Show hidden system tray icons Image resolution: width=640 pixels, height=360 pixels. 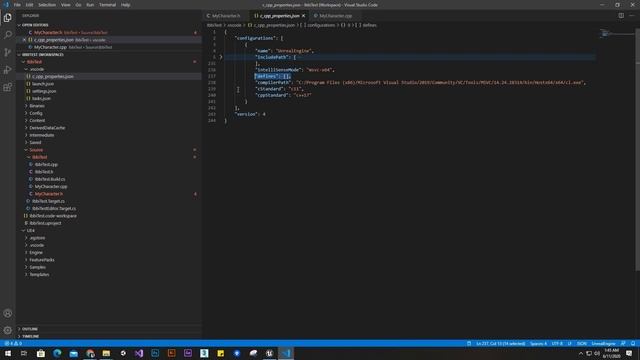[x=581, y=353]
